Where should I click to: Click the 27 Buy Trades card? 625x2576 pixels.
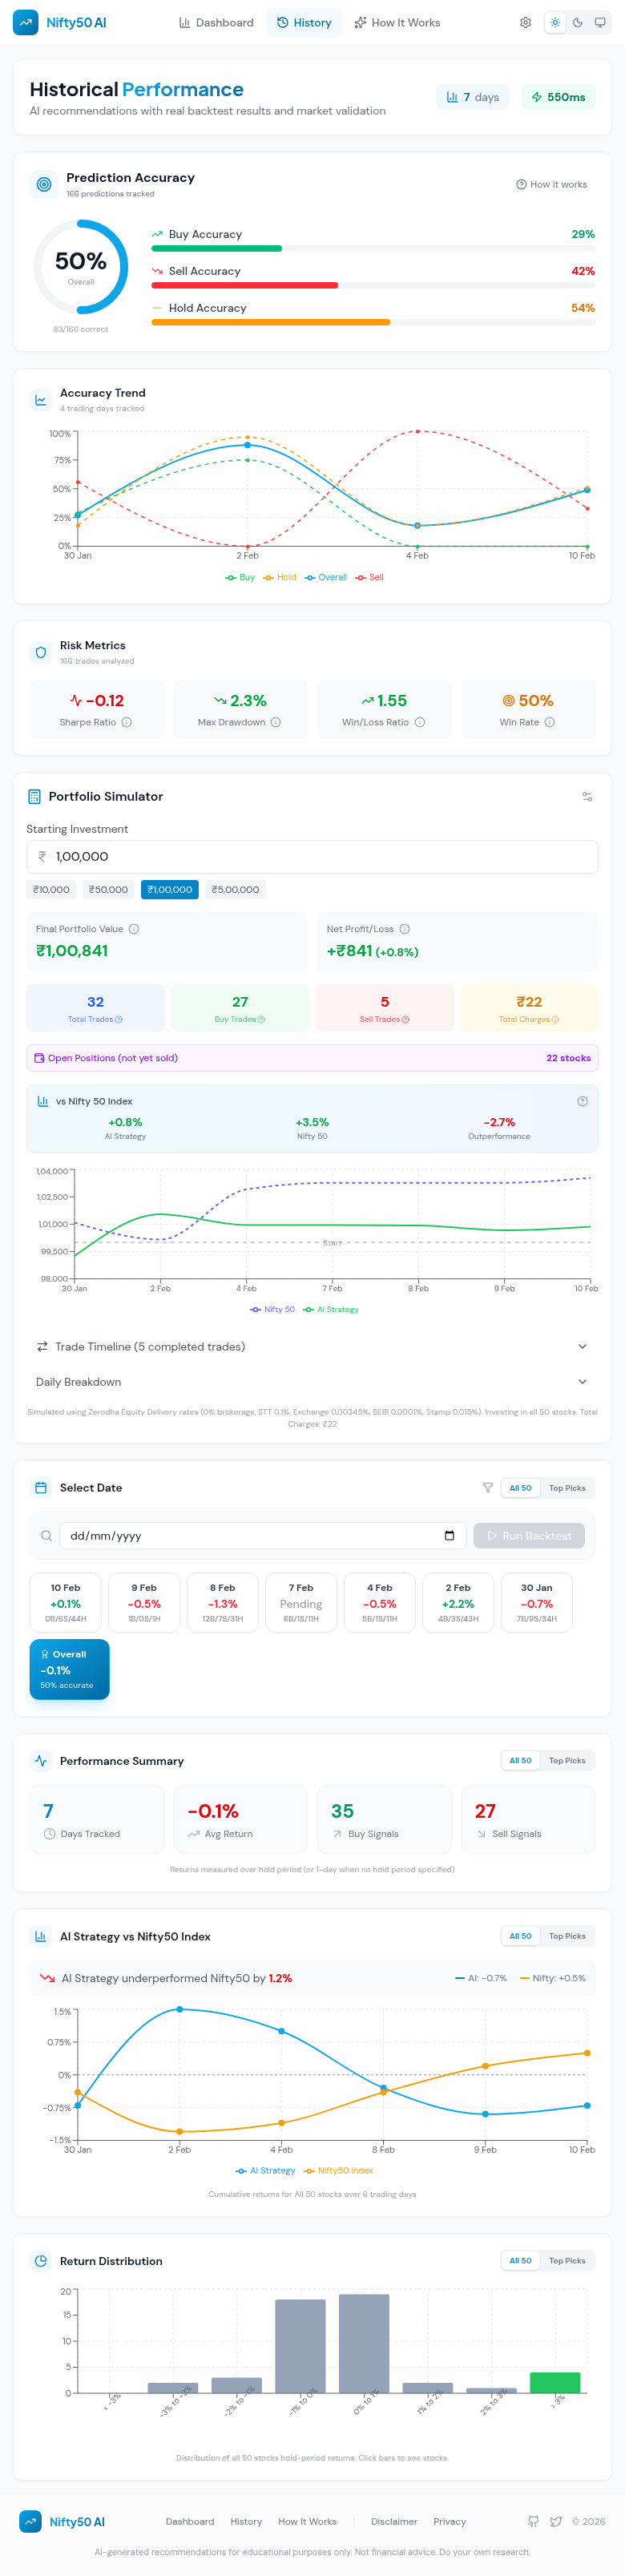[x=240, y=1008]
